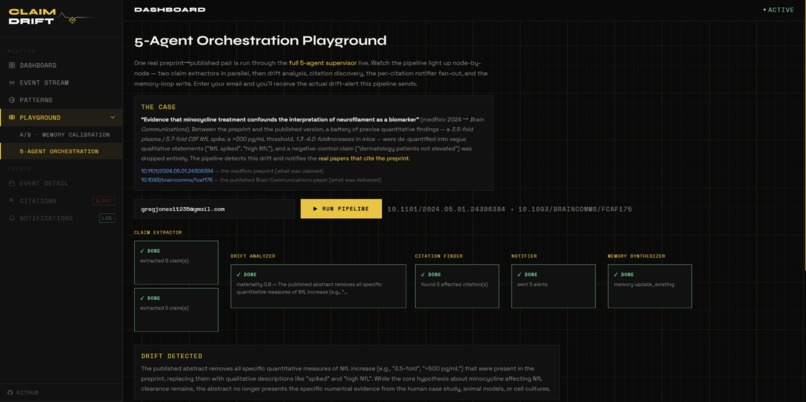Image resolution: width=806 pixels, height=402 pixels.
Task: Click the Notifications bell icon
Action: pos(12,218)
